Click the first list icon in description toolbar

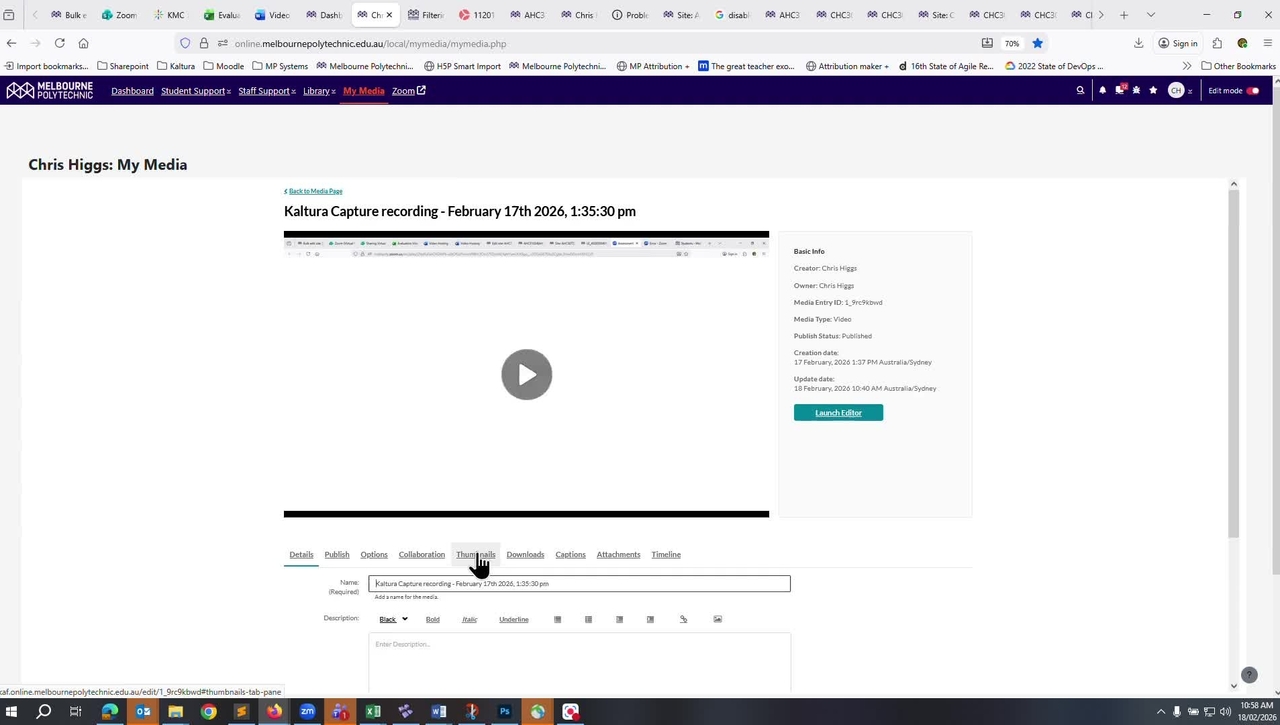coord(557,619)
